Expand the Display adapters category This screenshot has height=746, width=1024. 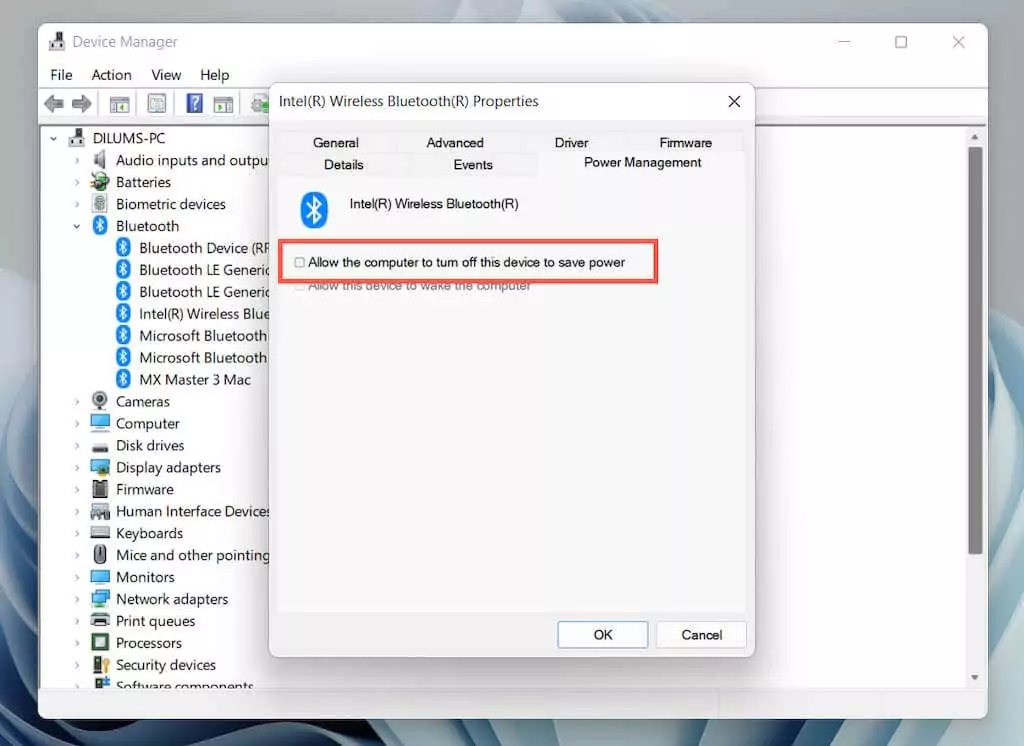(x=77, y=468)
